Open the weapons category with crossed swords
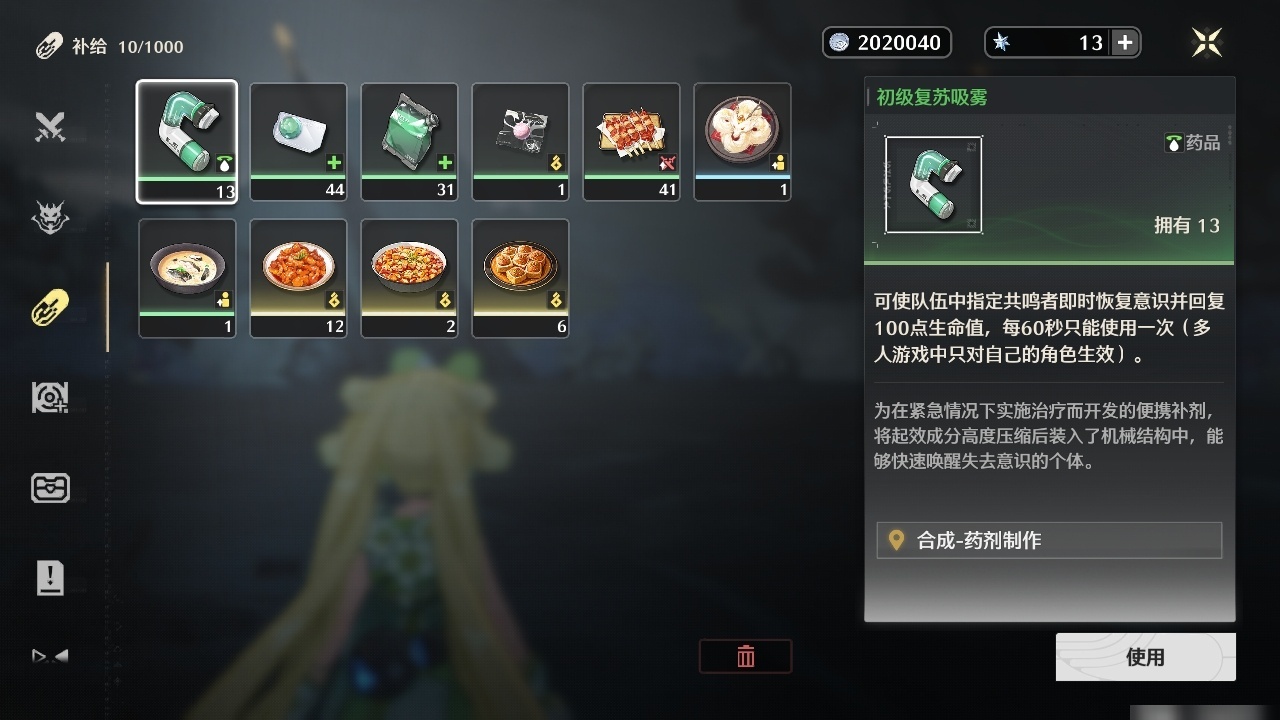Viewport: 1280px width, 720px height. (x=50, y=127)
